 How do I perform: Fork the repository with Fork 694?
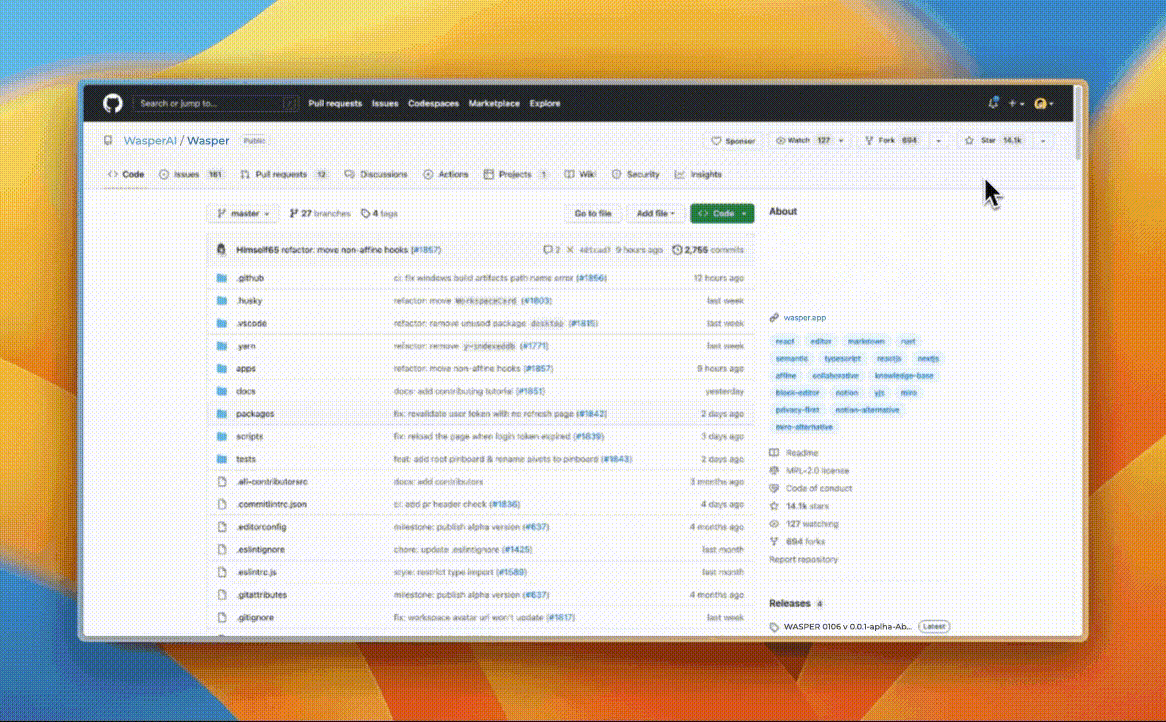tap(891, 141)
